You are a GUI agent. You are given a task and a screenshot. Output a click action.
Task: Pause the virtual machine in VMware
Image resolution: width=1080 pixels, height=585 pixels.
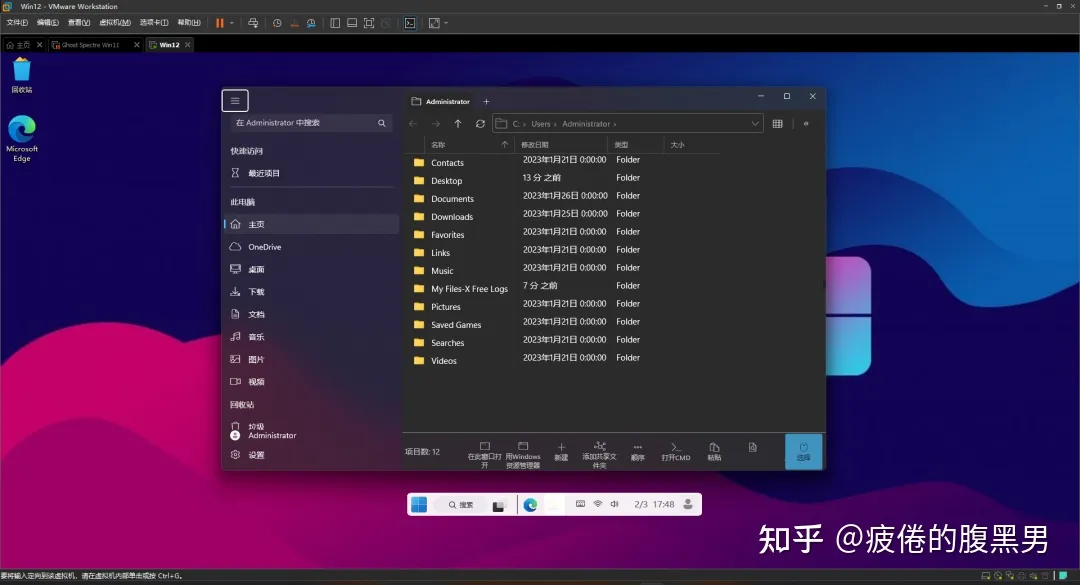tap(220, 23)
